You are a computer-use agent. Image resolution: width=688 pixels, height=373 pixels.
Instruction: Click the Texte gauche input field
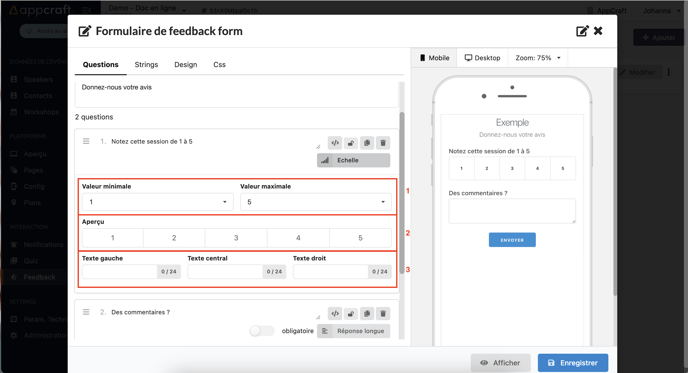pyautogui.click(x=119, y=272)
